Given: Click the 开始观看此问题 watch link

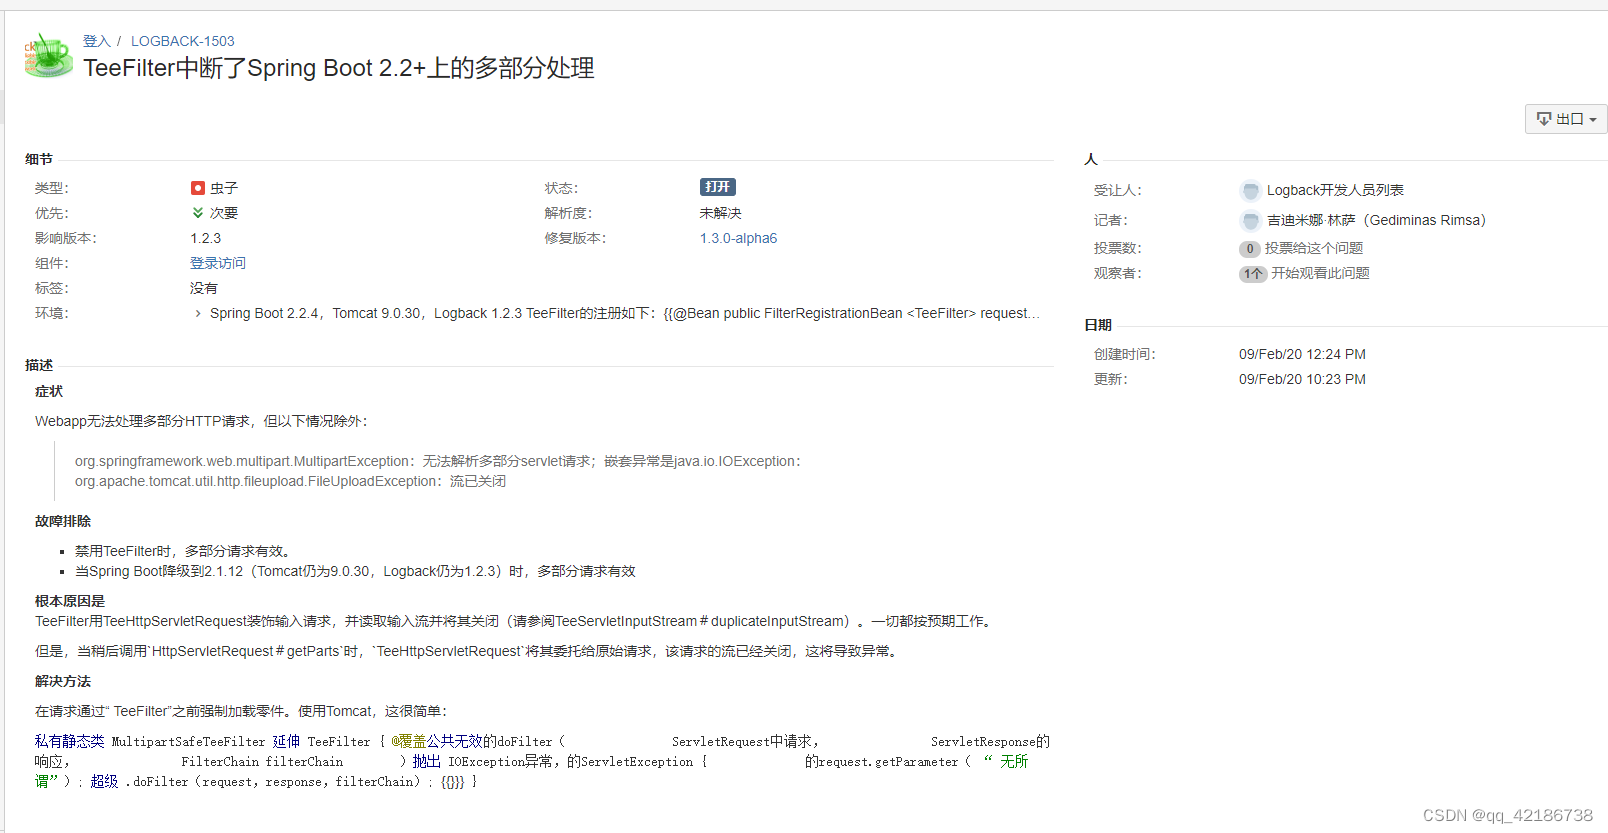Looking at the screenshot, I should coord(1320,273).
